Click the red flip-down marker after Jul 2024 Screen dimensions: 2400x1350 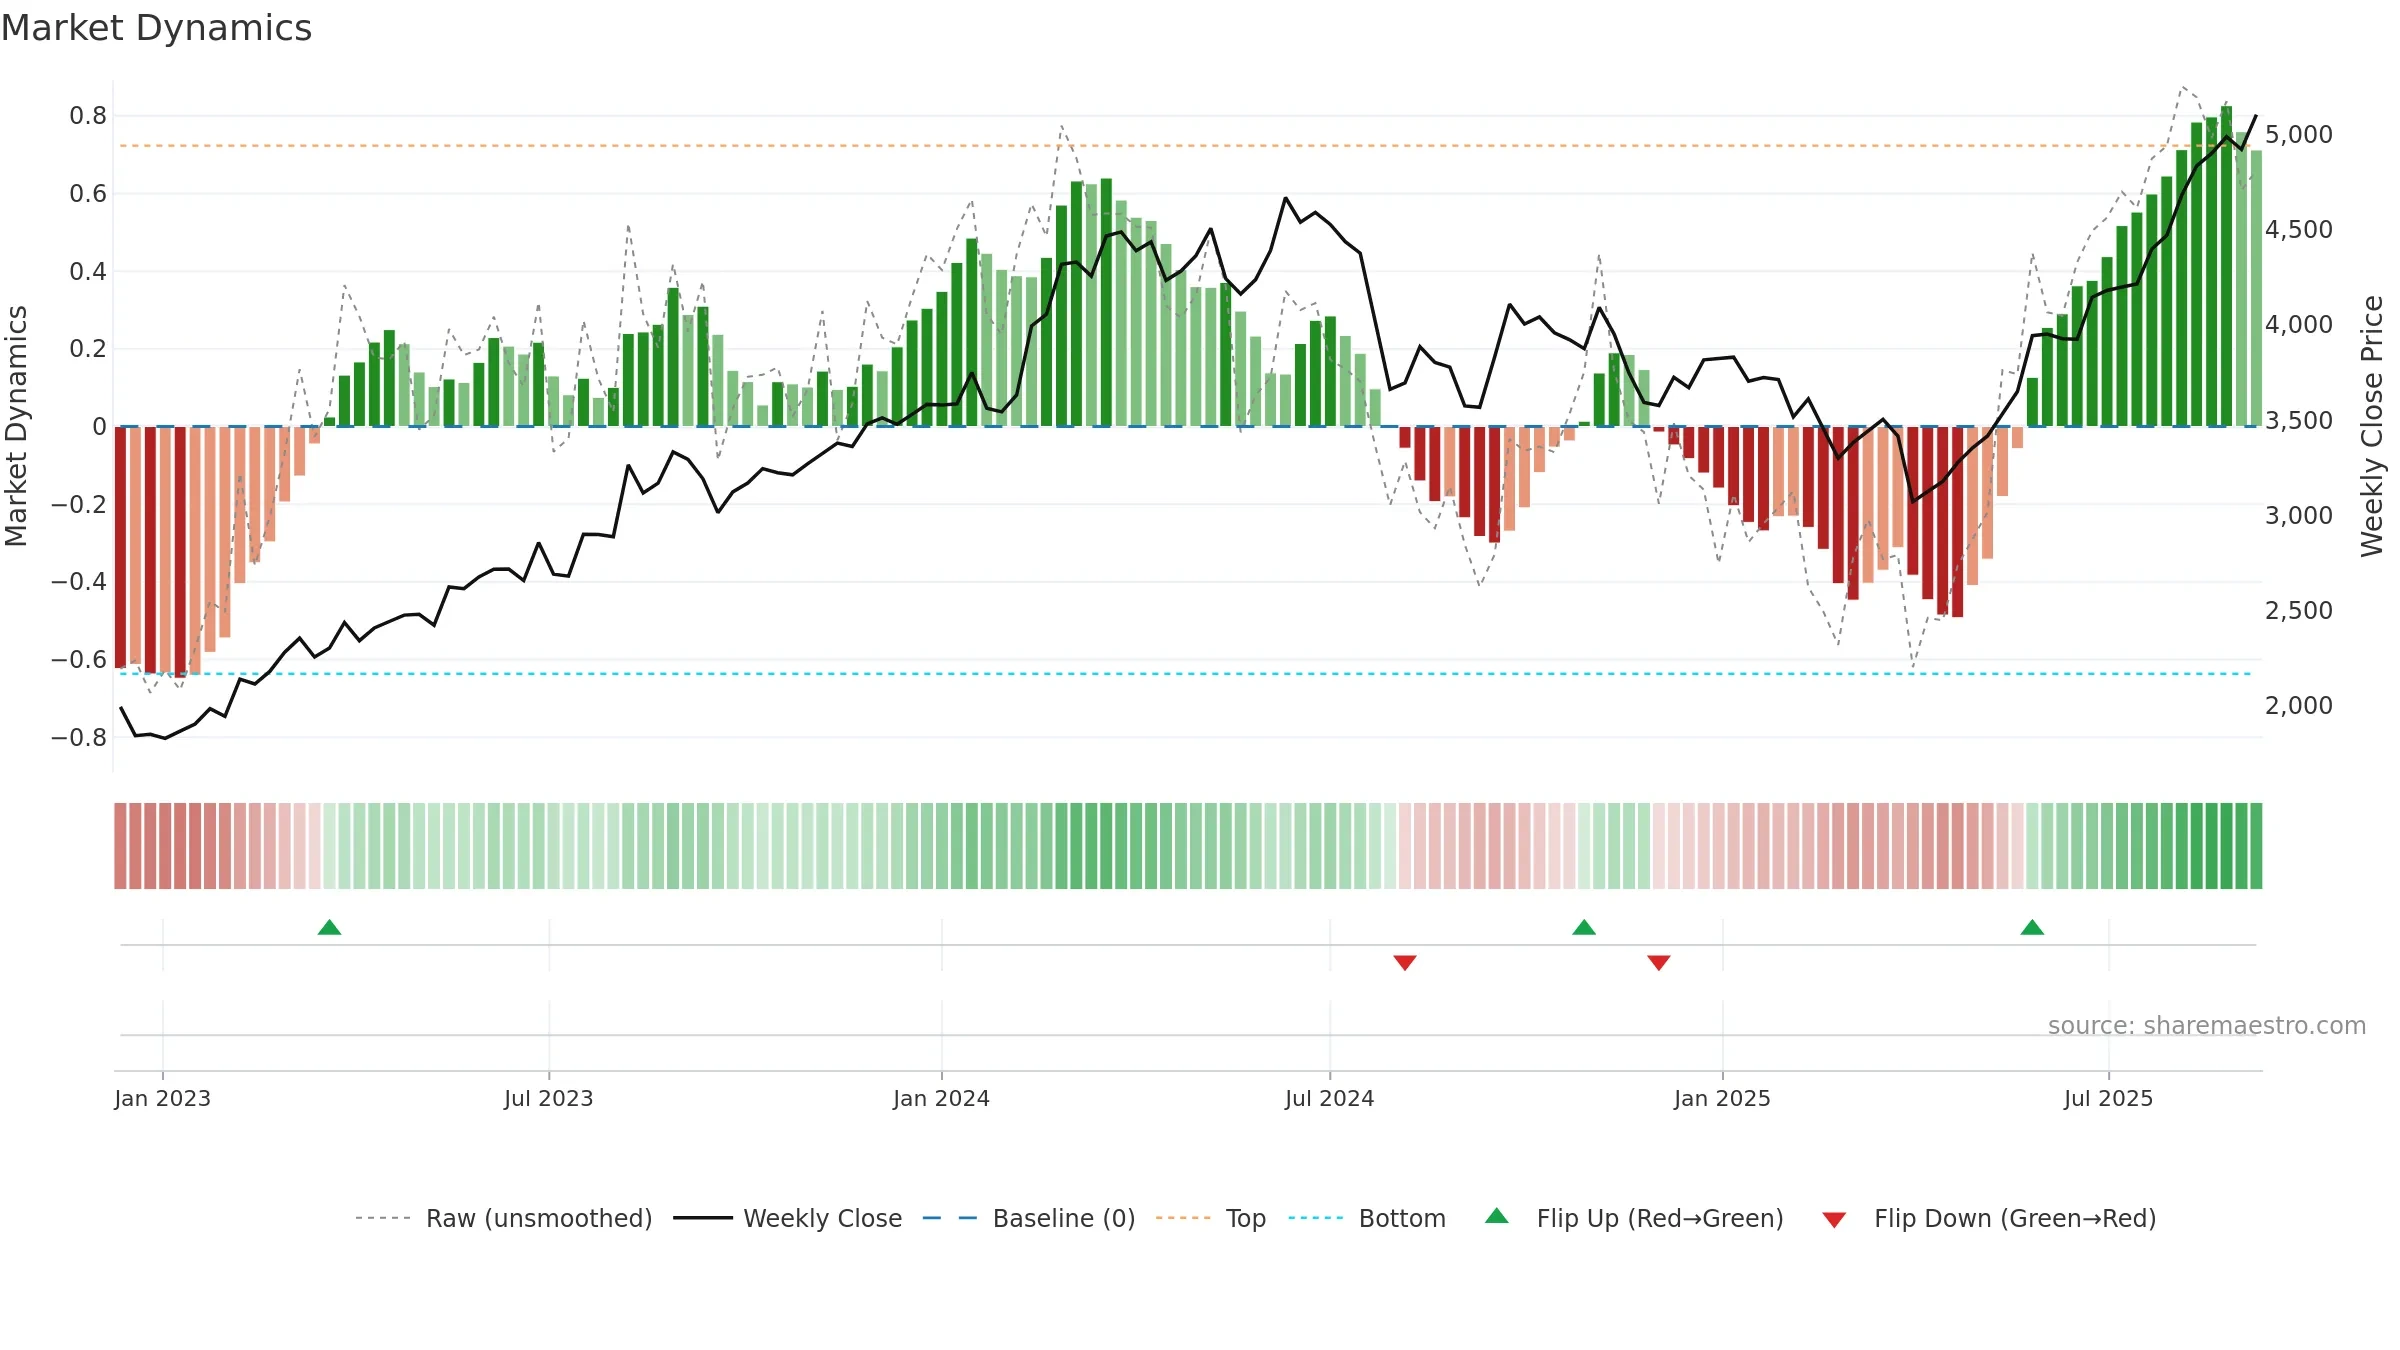[1405, 963]
